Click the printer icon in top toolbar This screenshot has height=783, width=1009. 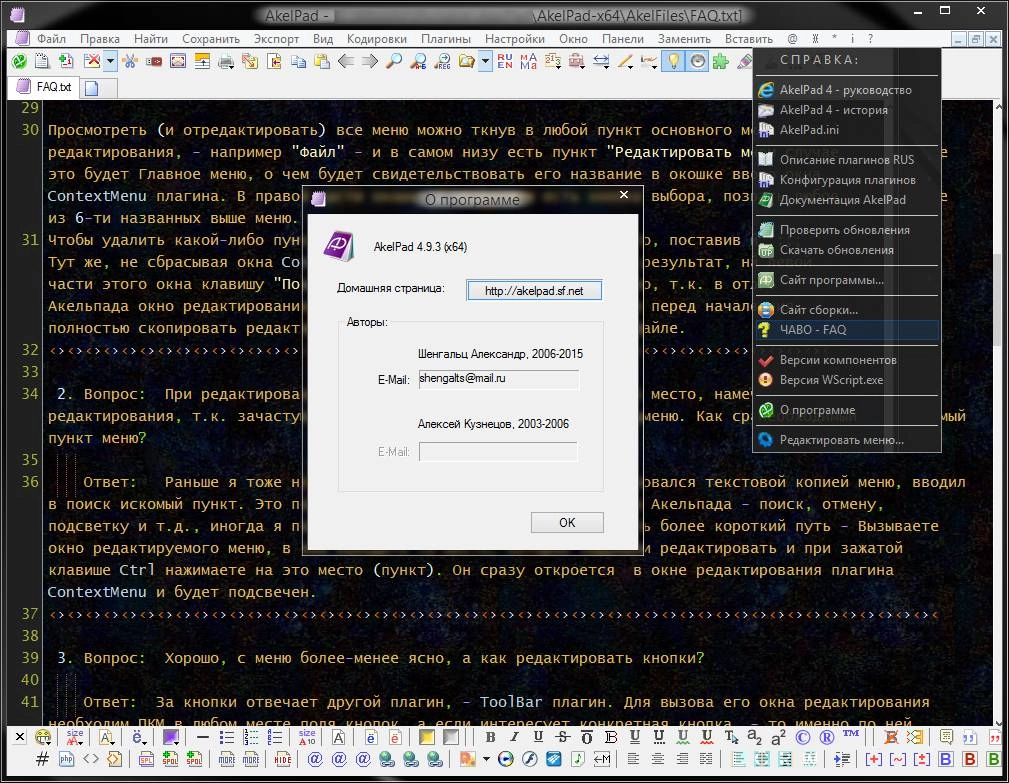click(x=225, y=61)
